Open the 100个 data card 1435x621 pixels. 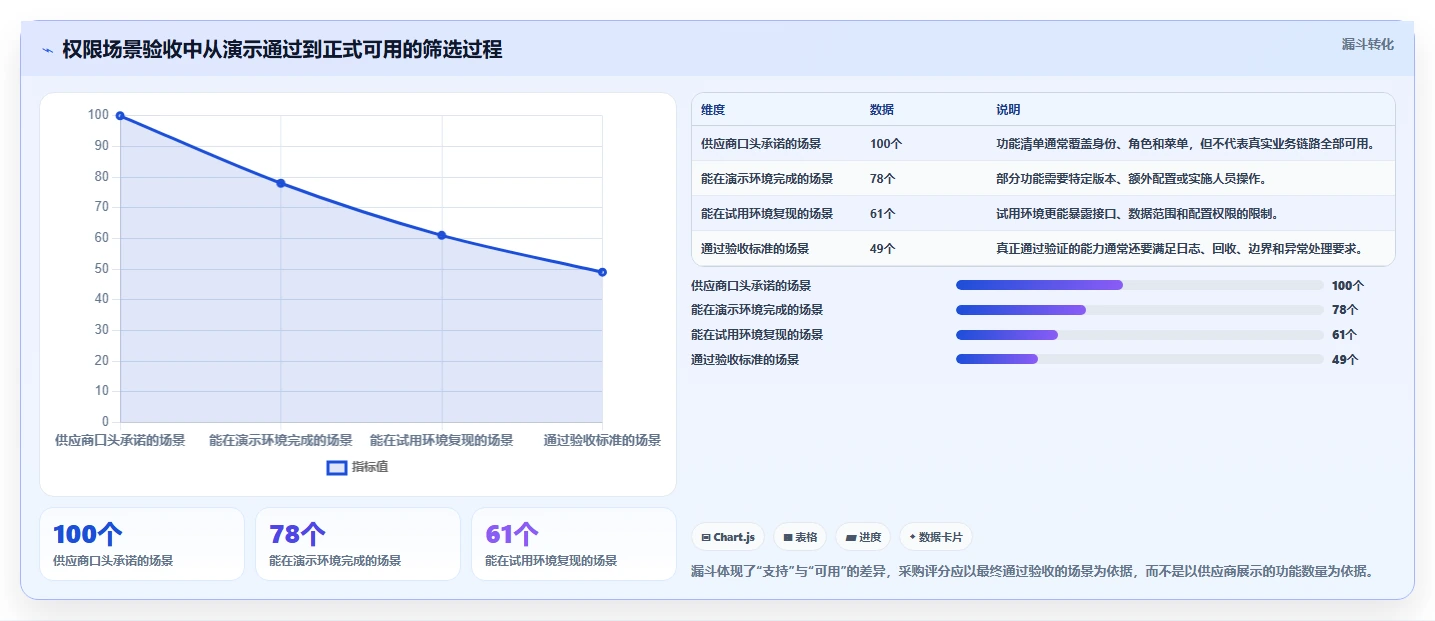click(x=142, y=544)
